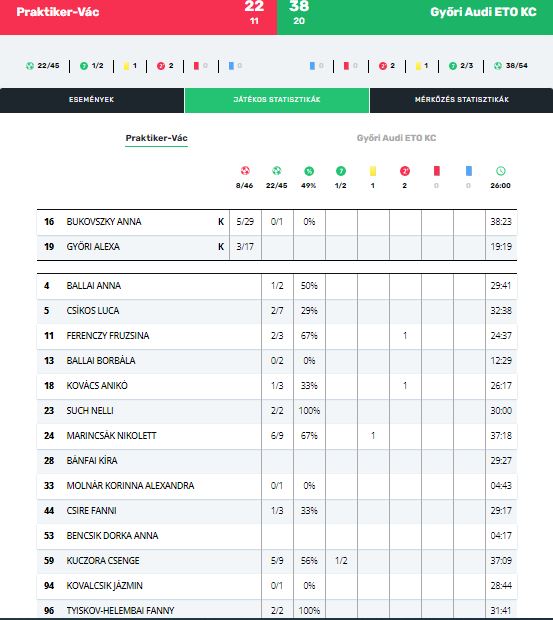553x620 pixels.
Task: Click the Praktiker-Vác red card summary icon
Action: (196, 66)
